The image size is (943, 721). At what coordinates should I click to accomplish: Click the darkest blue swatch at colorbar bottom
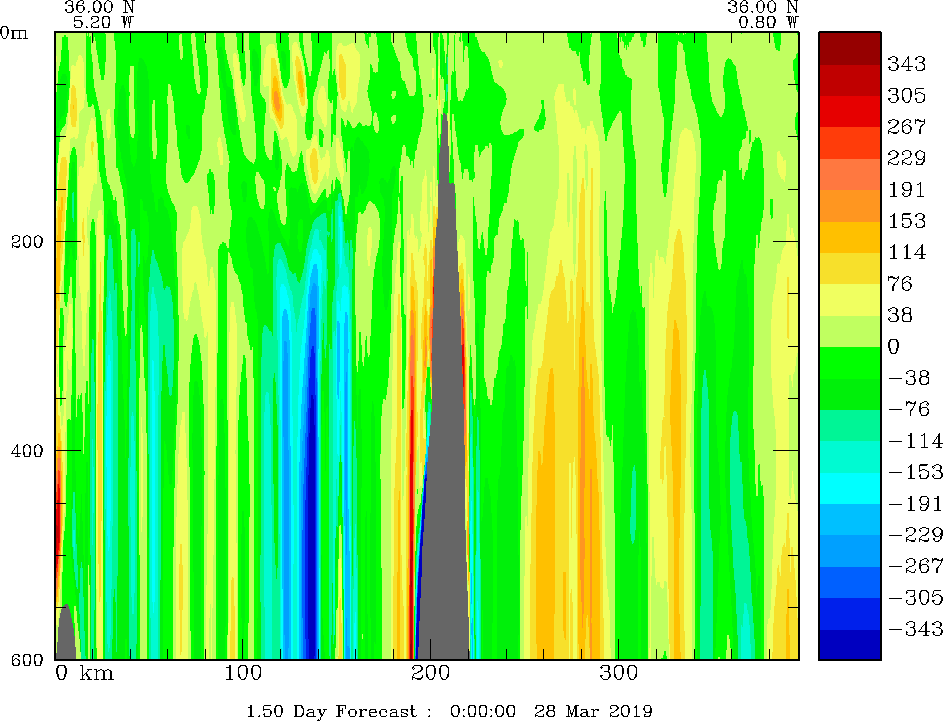[849, 644]
